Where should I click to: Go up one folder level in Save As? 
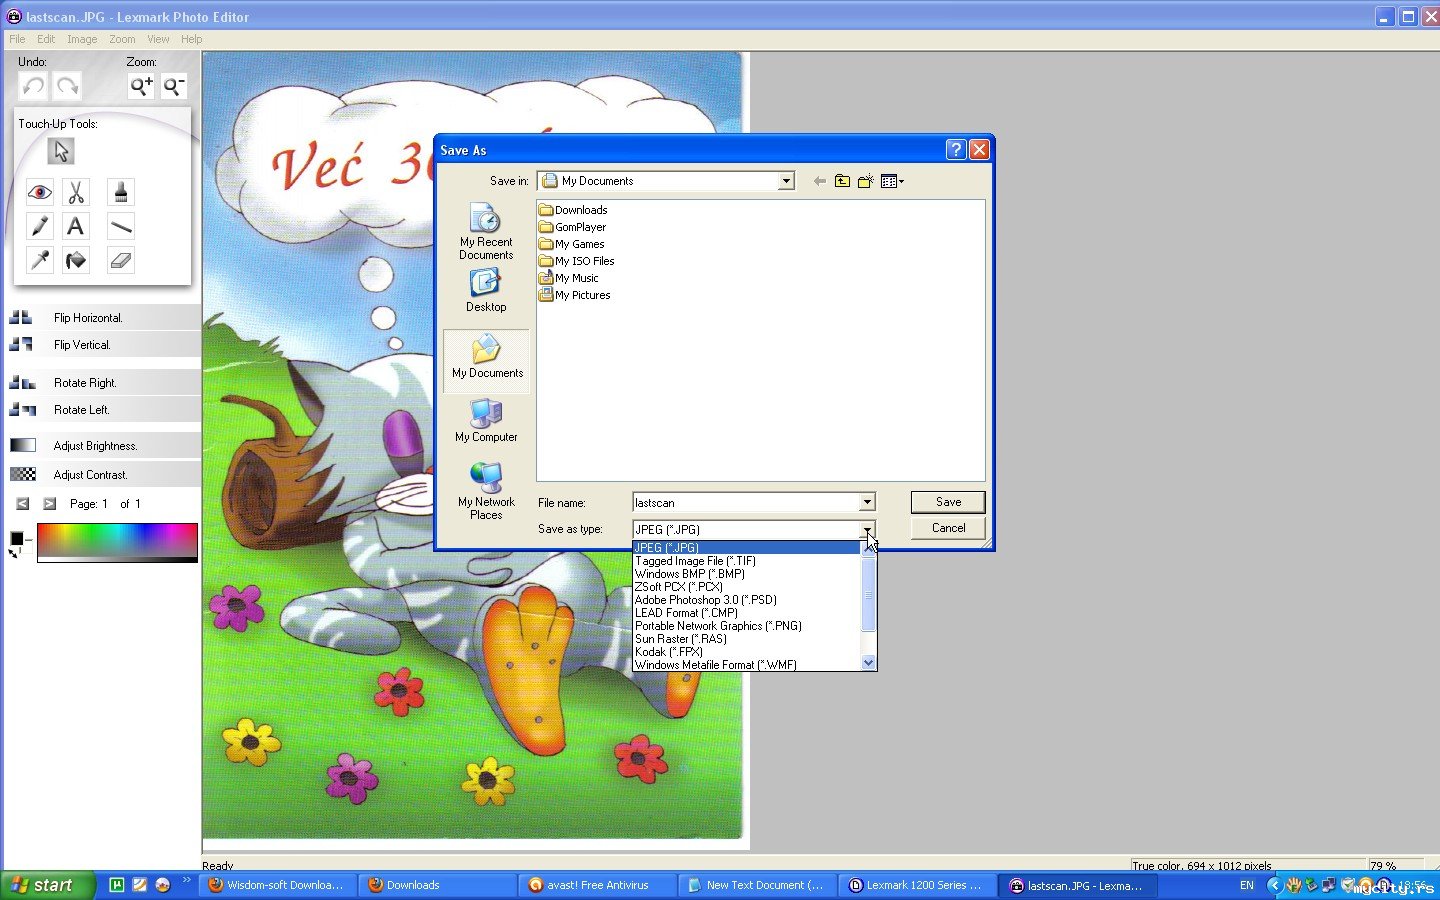click(x=842, y=181)
